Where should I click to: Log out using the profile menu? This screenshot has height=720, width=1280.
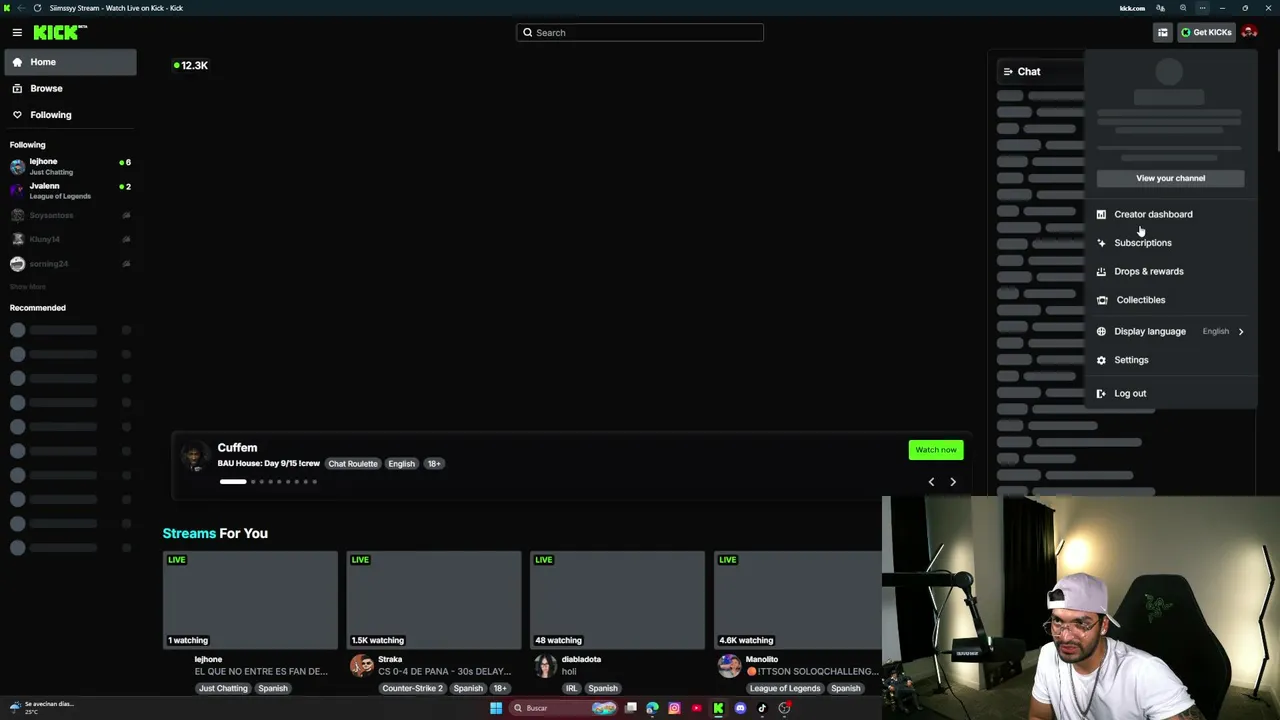pyautogui.click(x=1170, y=393)
